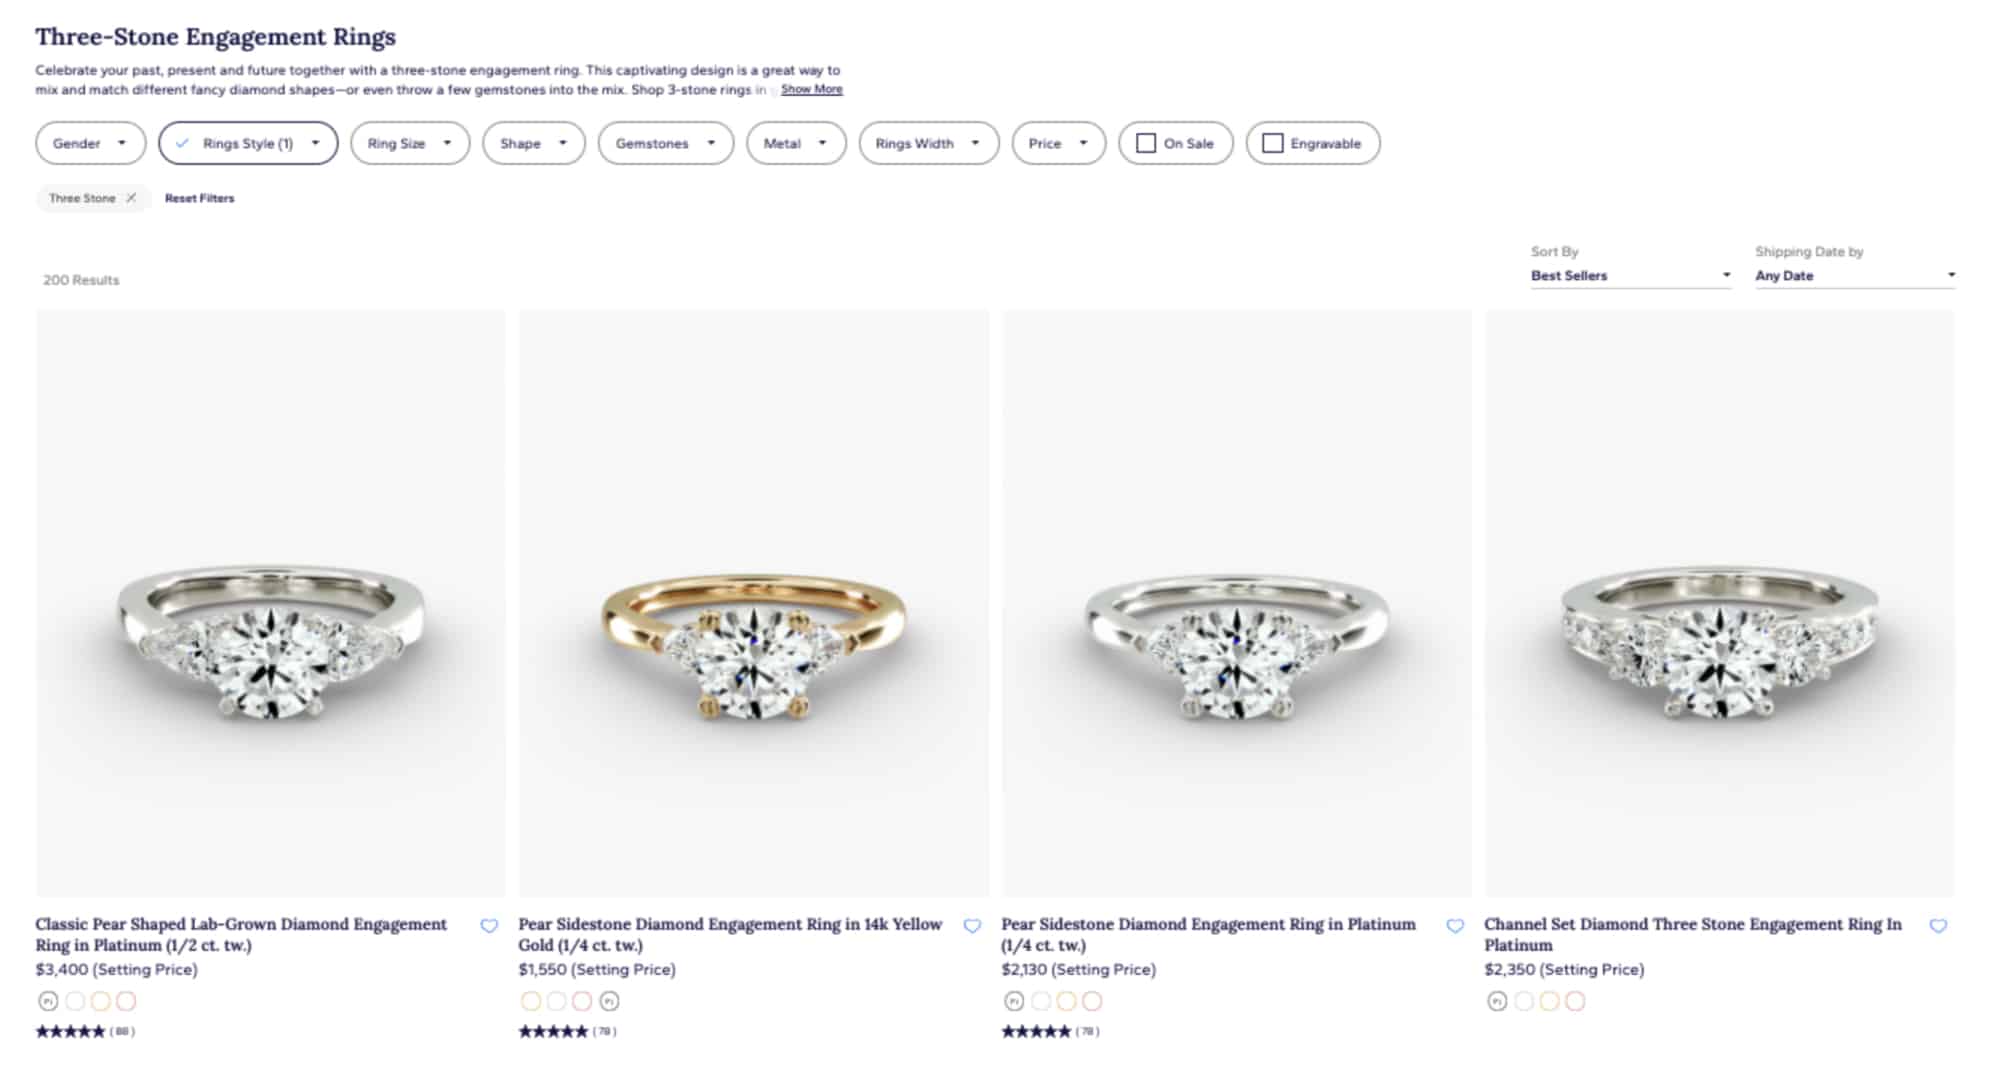Viewport: 2008px width, 1086px height.
Task: Open the Gender filter dropdown
Action: pos(90,142)
